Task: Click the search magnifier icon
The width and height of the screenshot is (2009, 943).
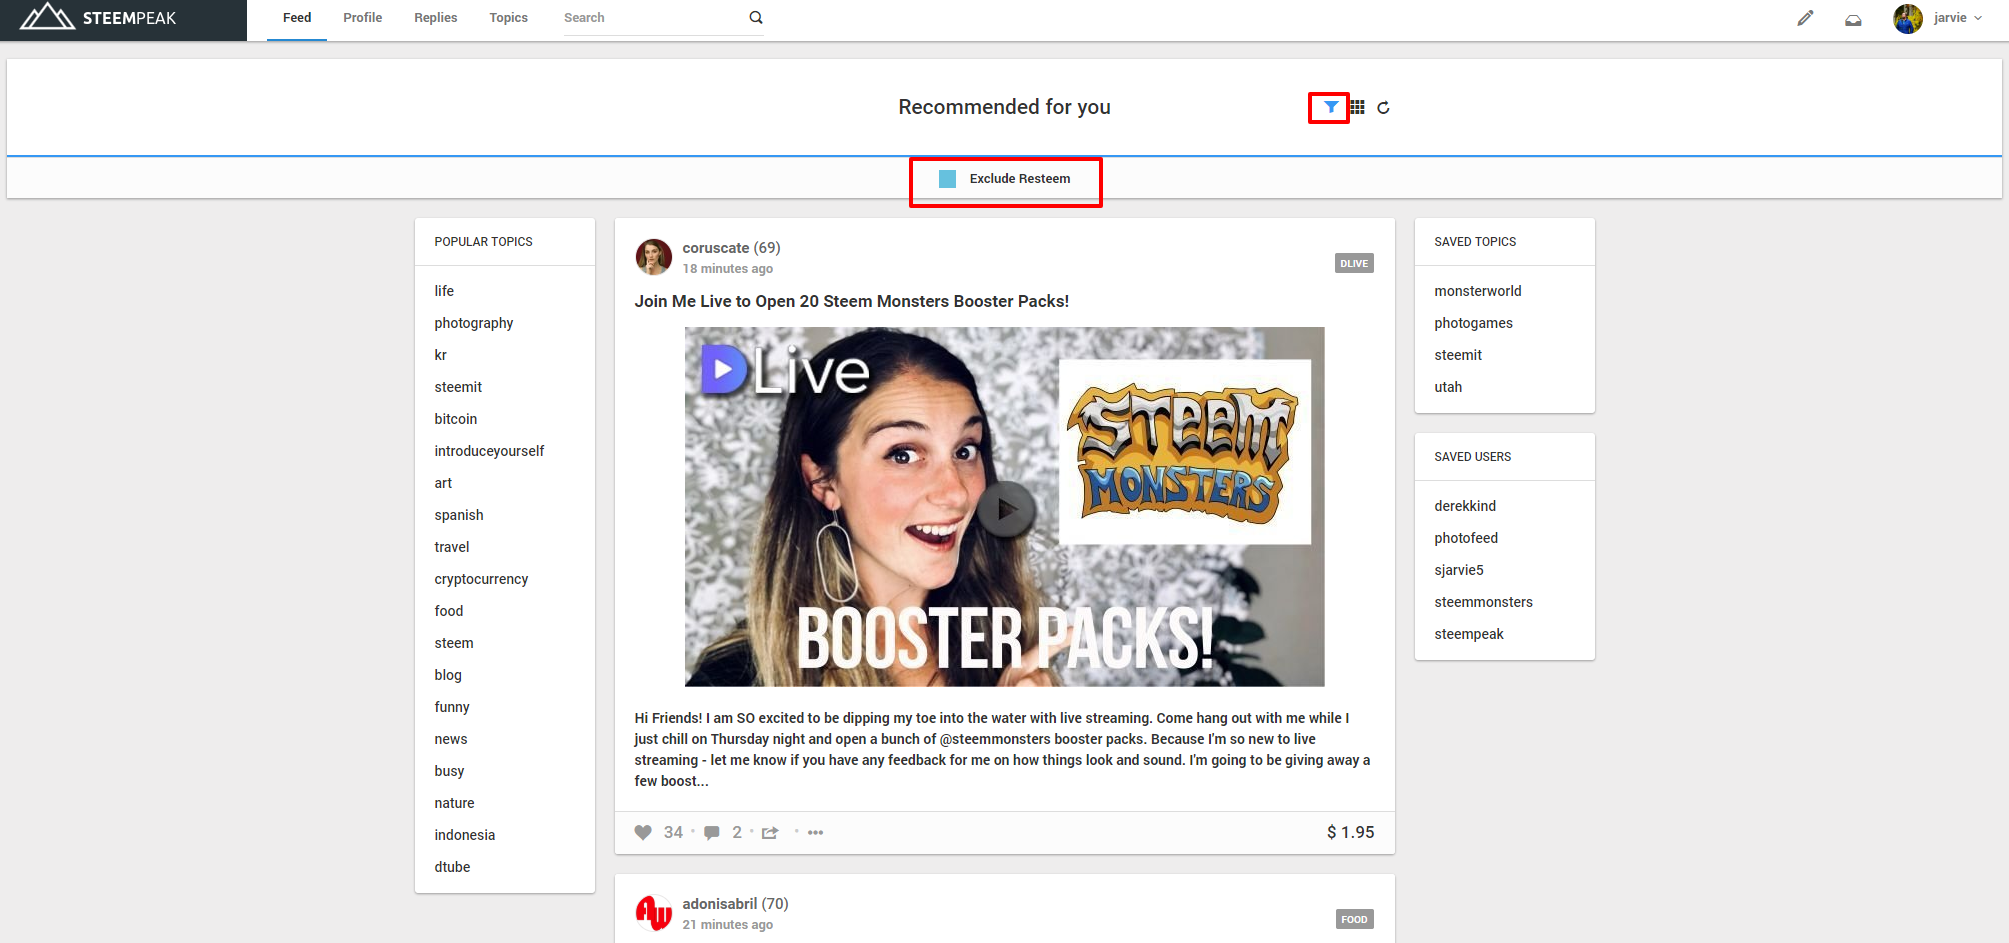Action: click(x=756, y=17)
